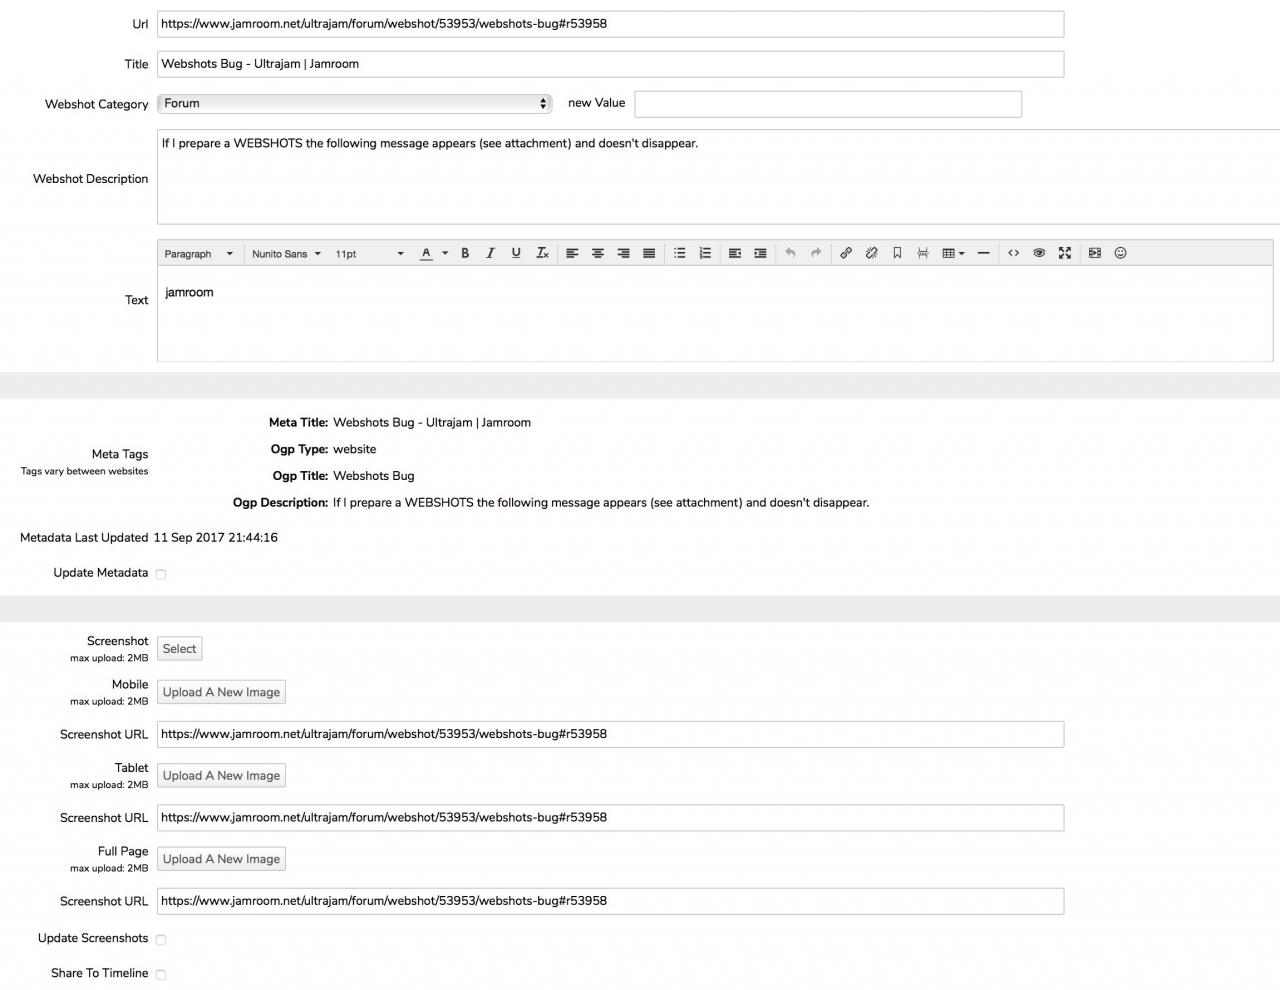Focus the Title input field
The image size is (1280, 990).
610,64
